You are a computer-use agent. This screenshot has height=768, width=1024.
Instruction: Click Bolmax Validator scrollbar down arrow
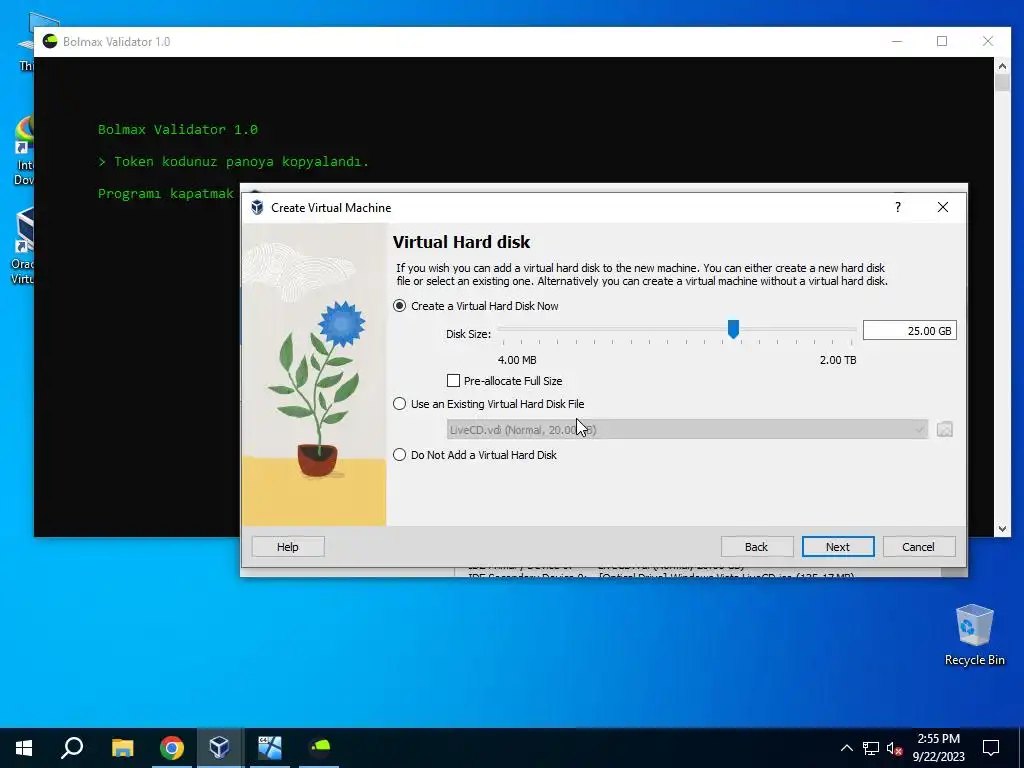1002,529
